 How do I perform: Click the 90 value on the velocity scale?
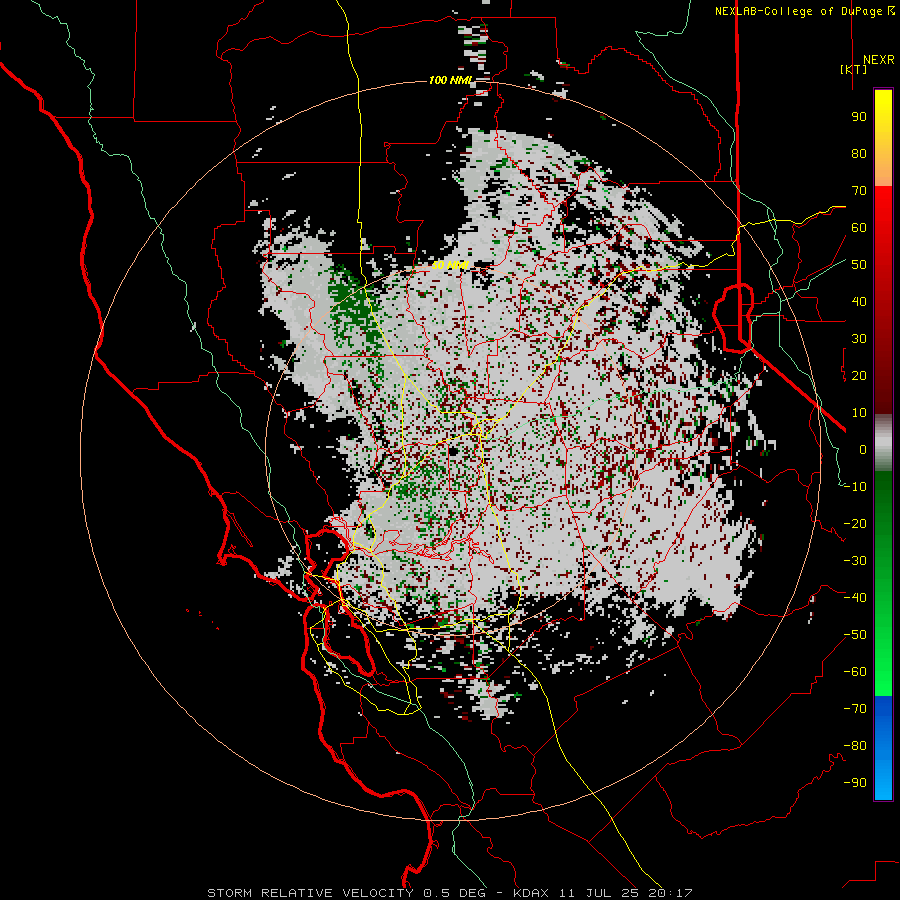coord(859,117)
